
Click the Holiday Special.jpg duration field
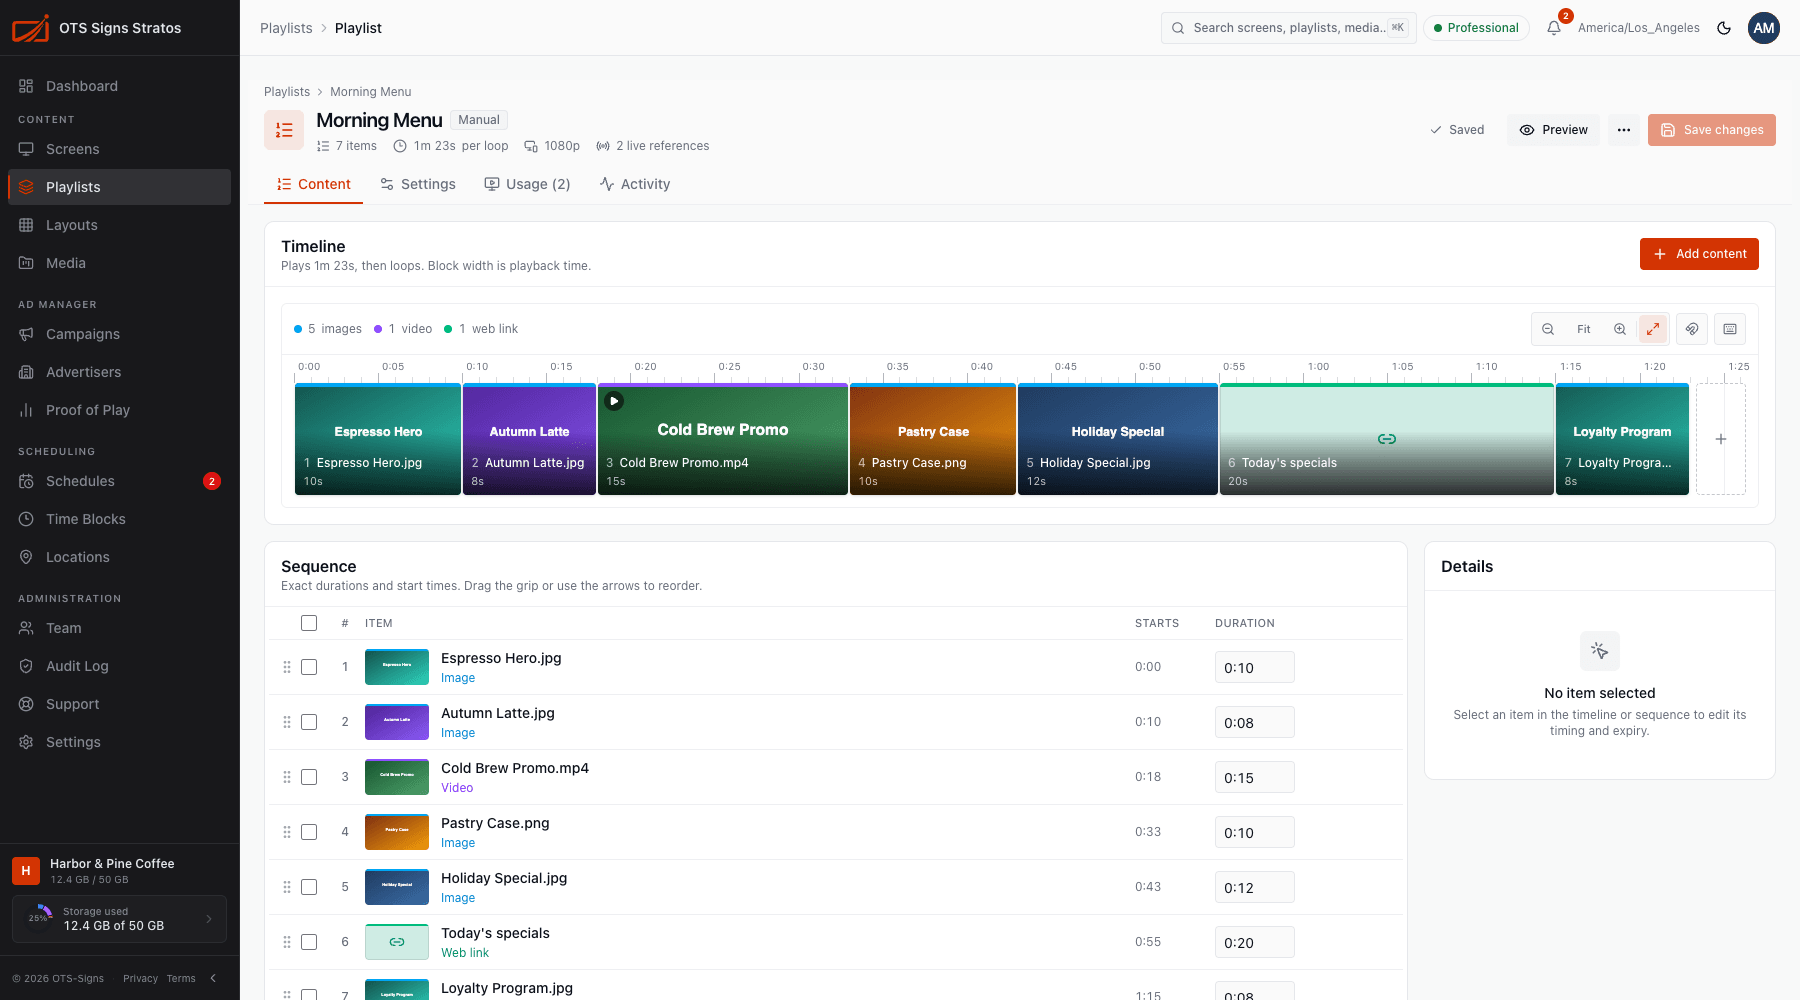(x=1255, y=887)
